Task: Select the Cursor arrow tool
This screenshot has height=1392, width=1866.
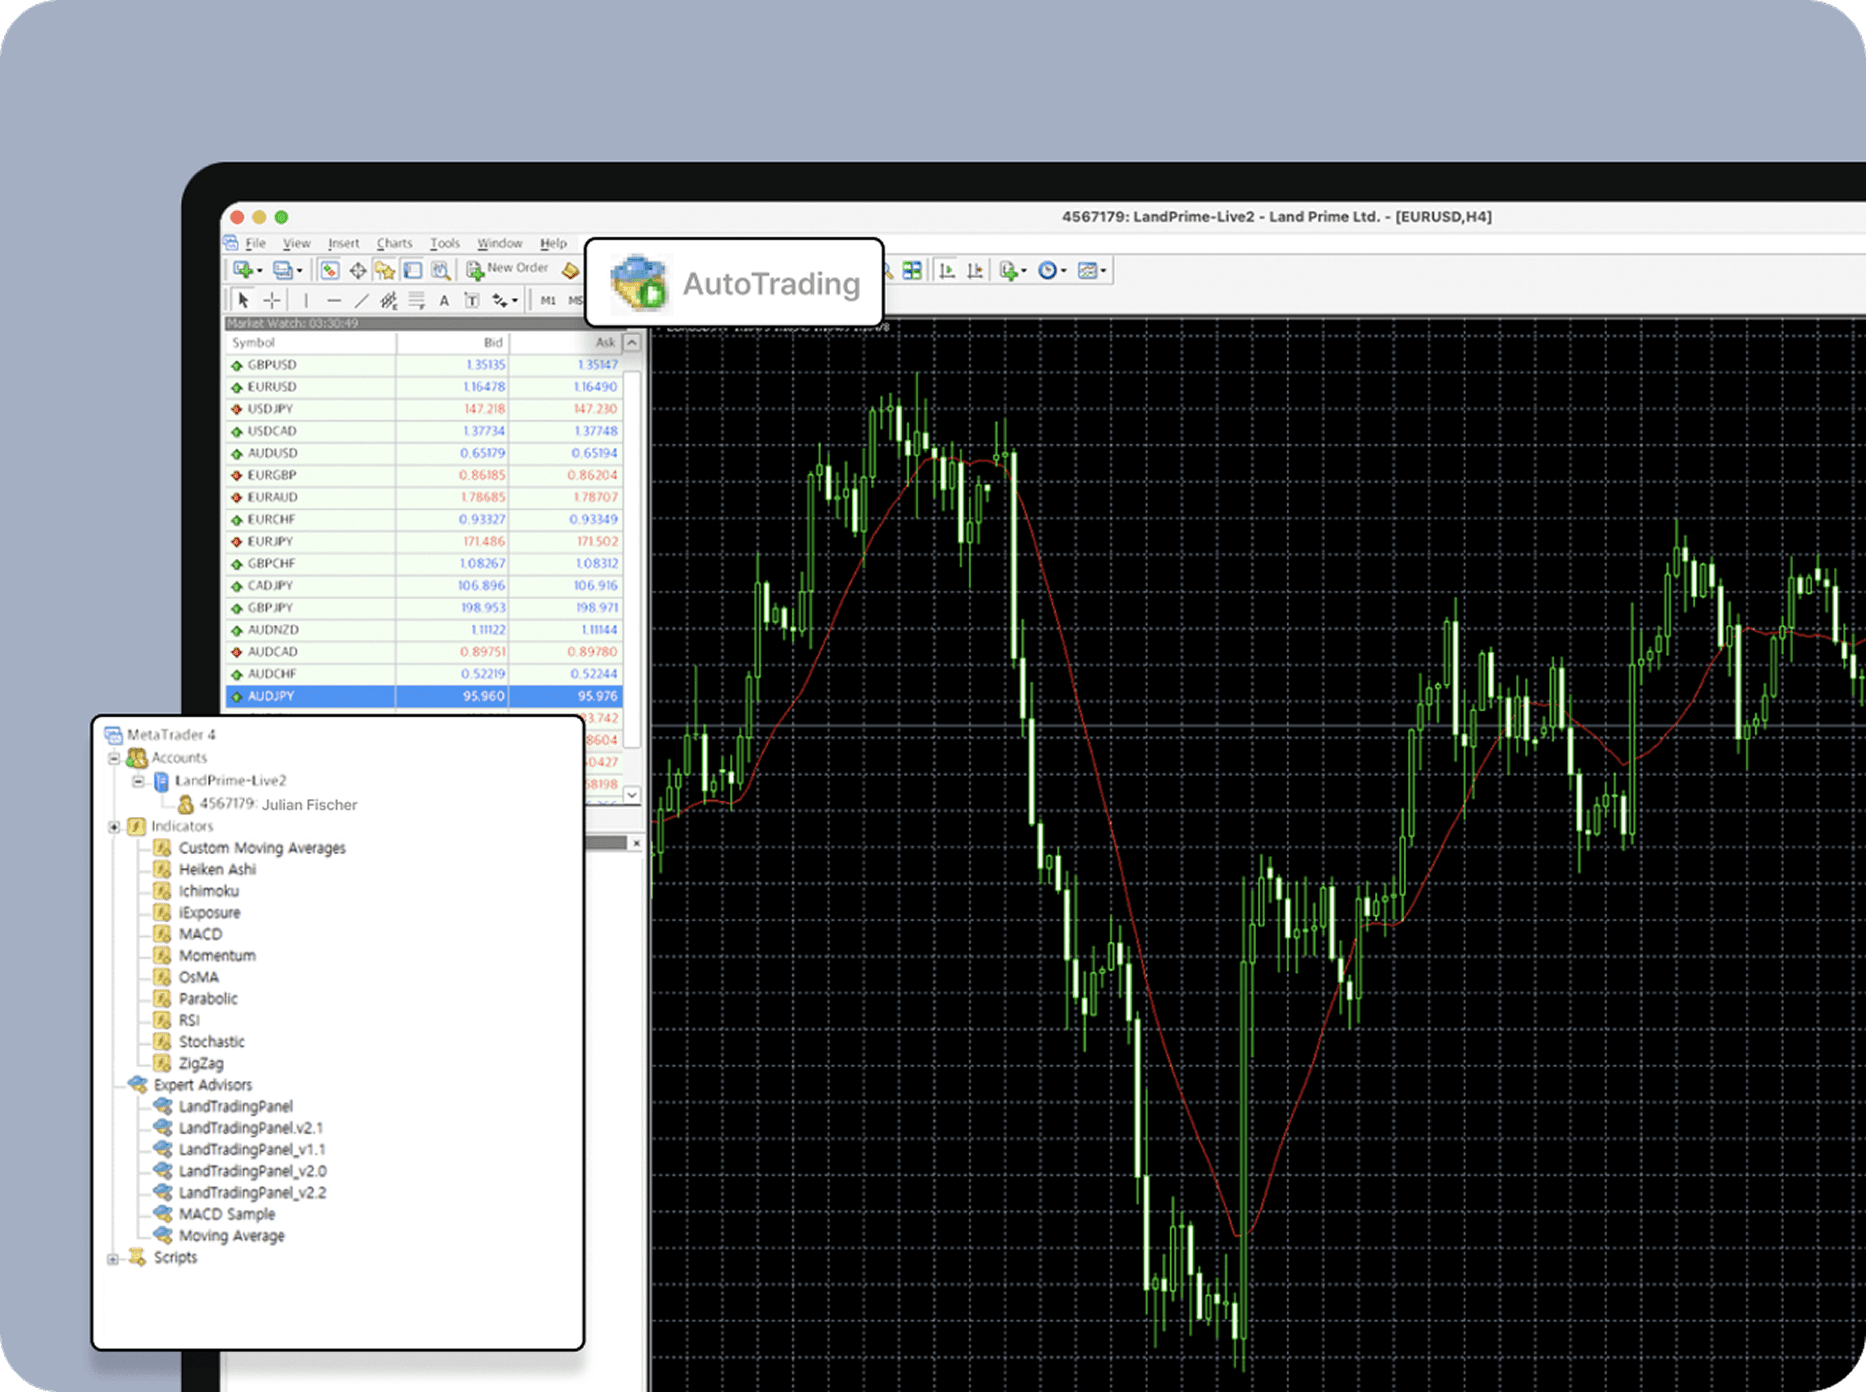Action: point(243,300)
